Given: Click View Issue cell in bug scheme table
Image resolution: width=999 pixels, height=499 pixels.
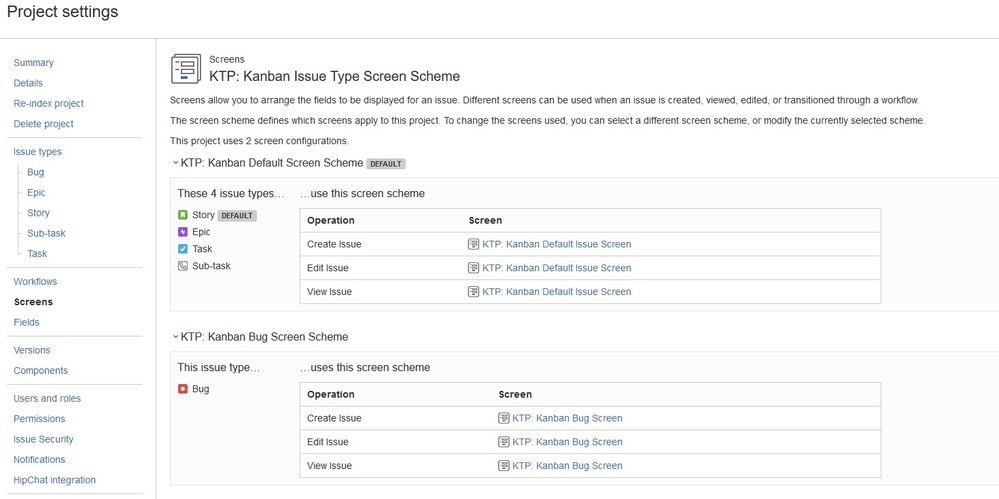Looking at the screenshot, I should click(329, 465).
